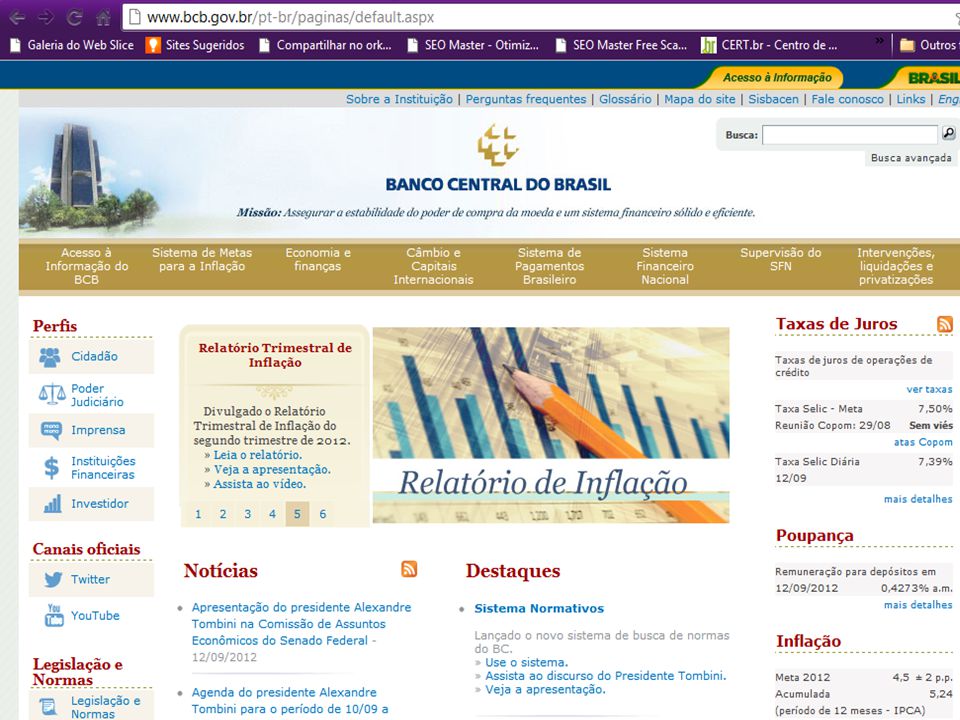
Task: Click Use o sistema link
Action: click(x=527, y=662)
